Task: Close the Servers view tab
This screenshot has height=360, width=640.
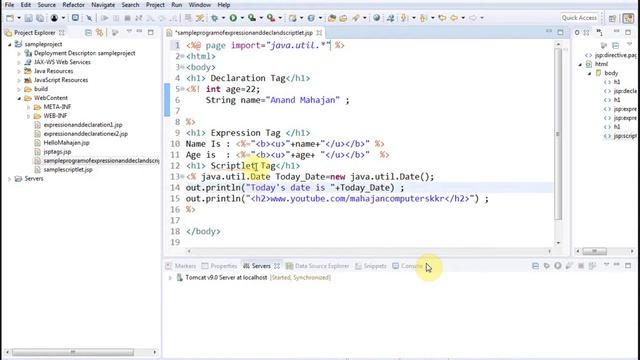Action: tap(277, 266)
